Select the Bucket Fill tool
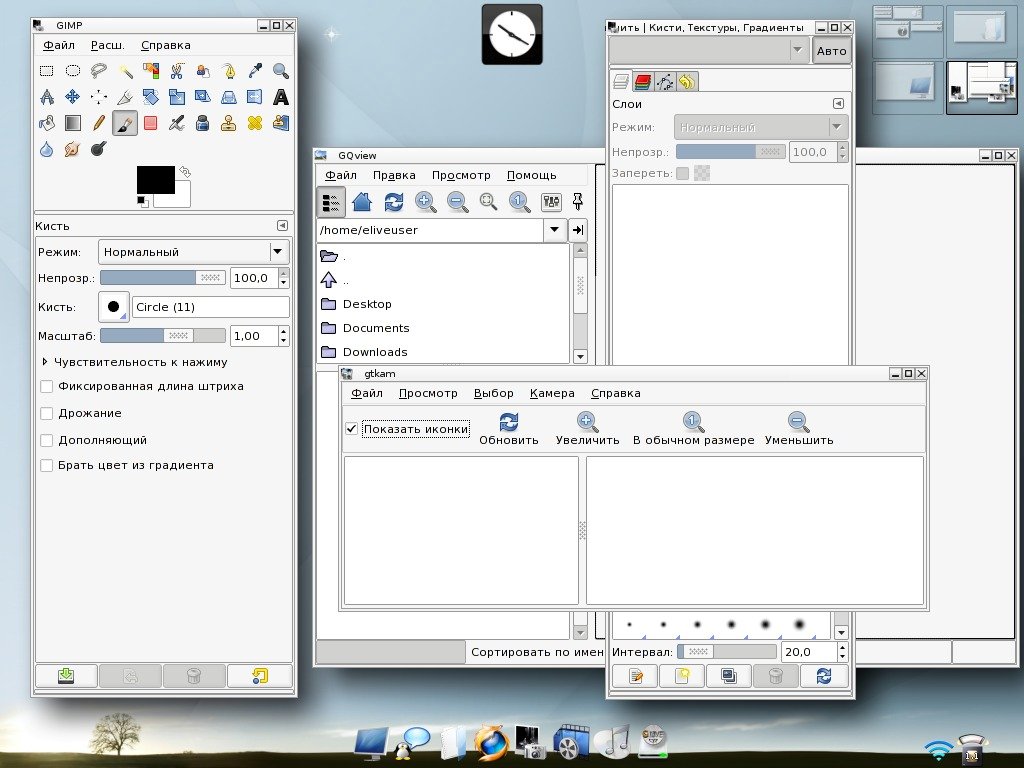 coord(46,123)
